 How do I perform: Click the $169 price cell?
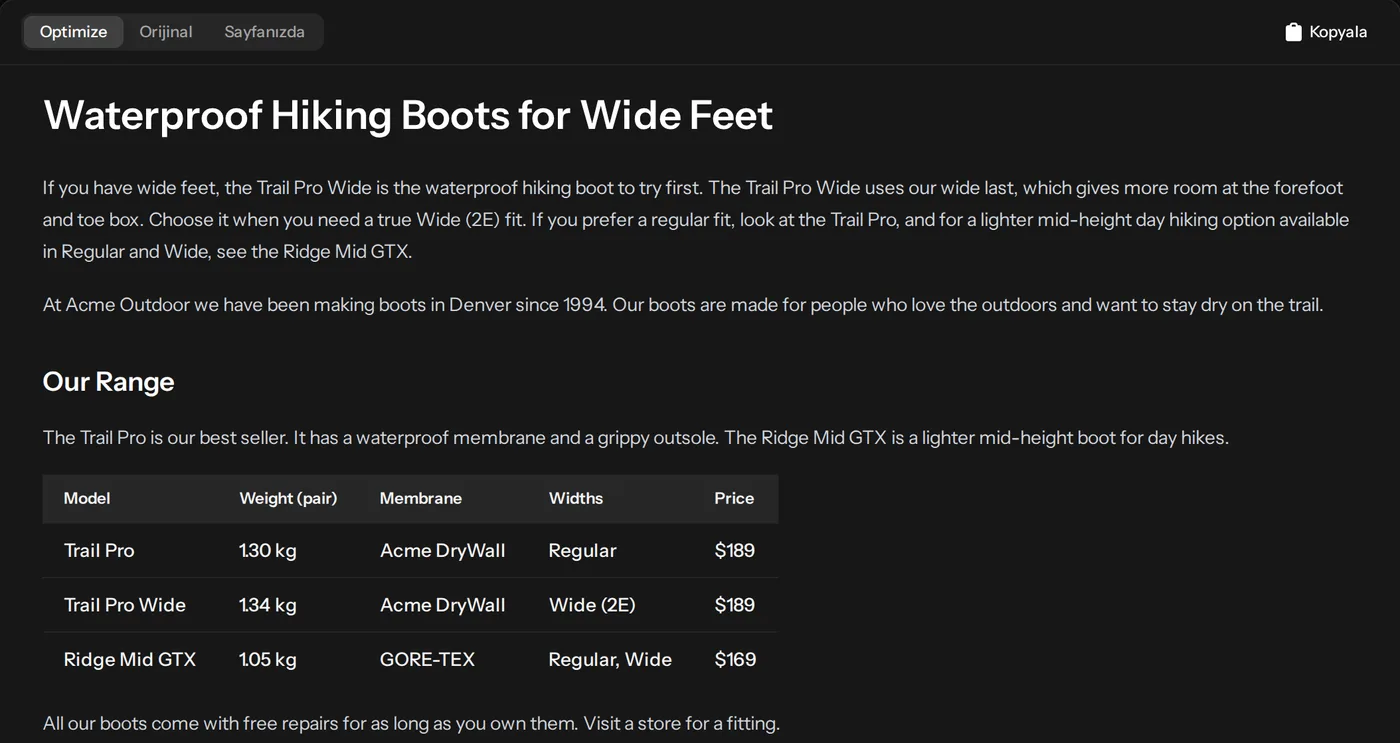735,659
